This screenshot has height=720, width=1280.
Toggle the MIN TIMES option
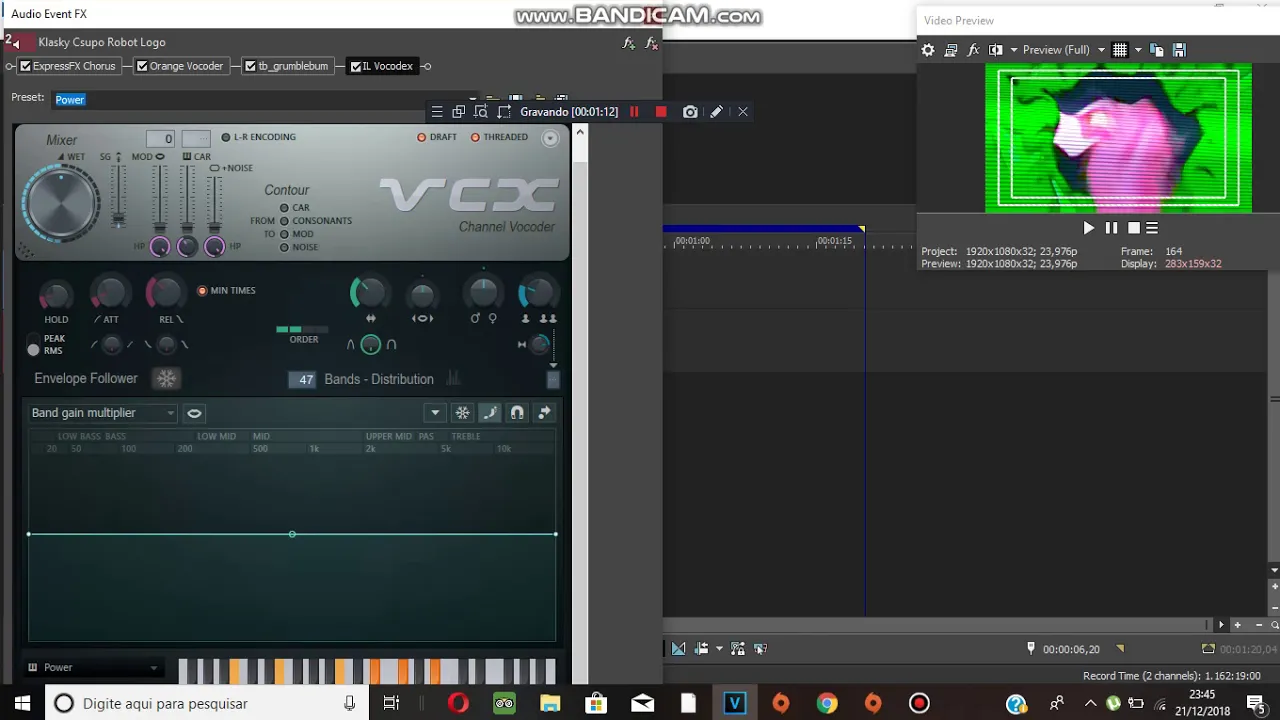226,291
